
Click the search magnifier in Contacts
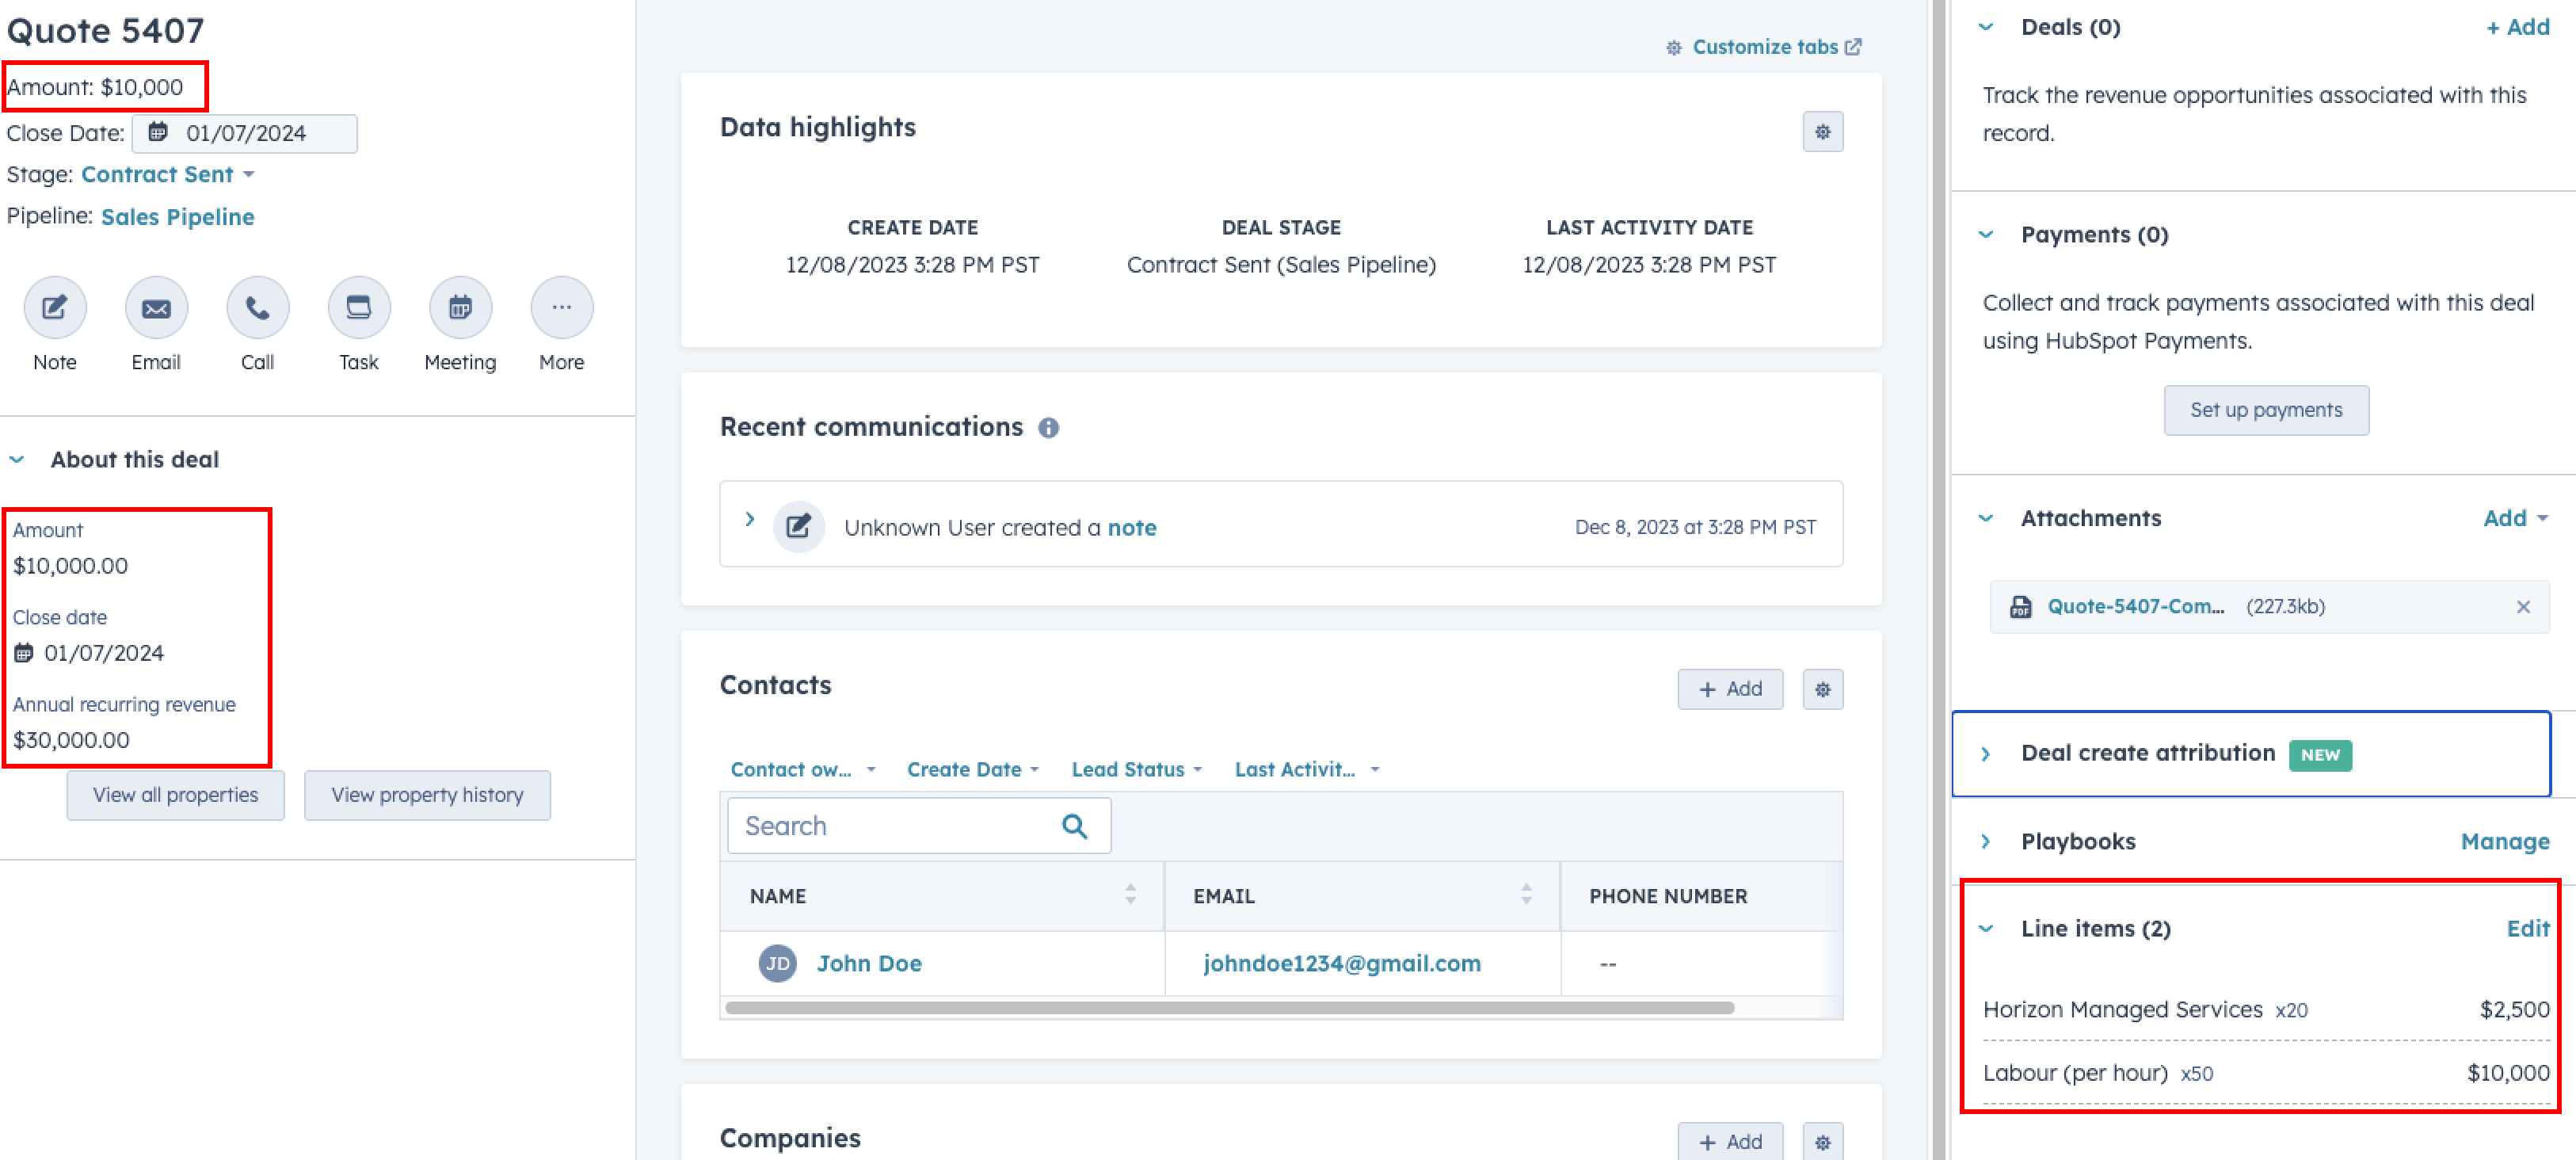pos(1074,826)
